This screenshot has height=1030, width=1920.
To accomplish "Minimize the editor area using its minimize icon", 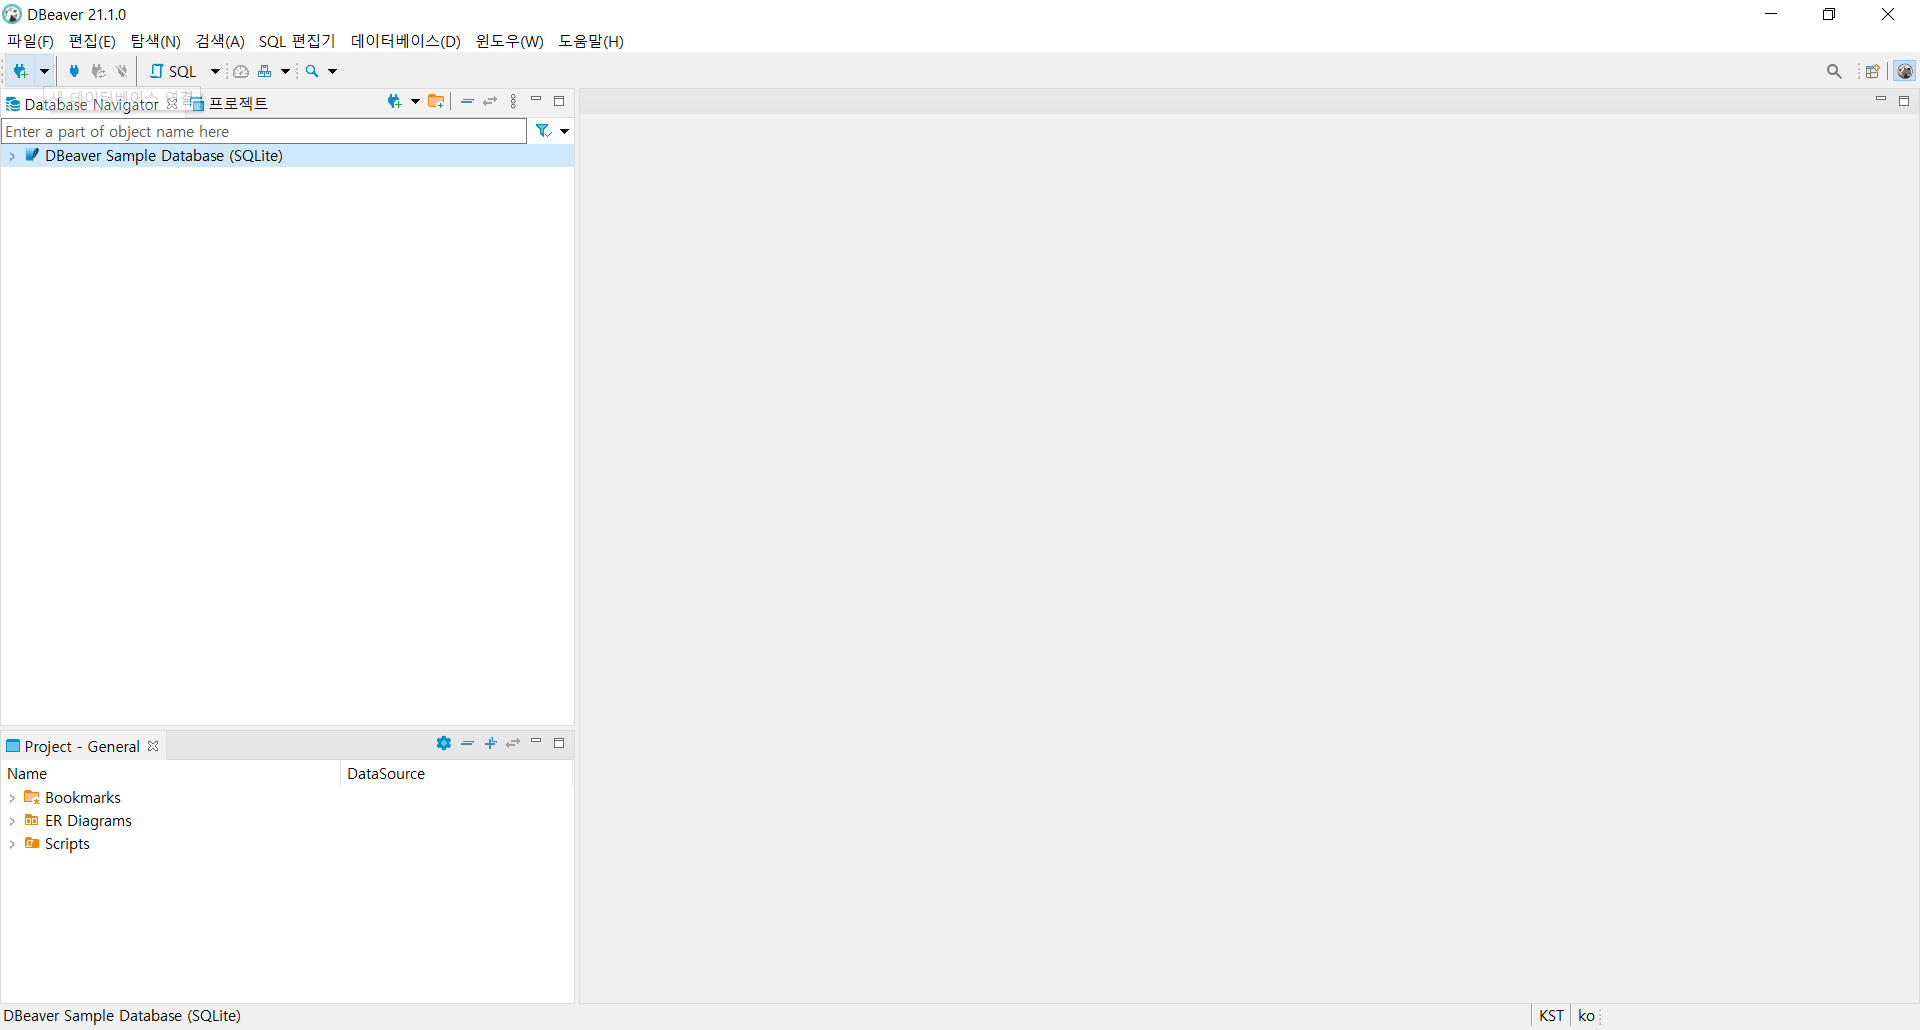I will click(1881, 100).
